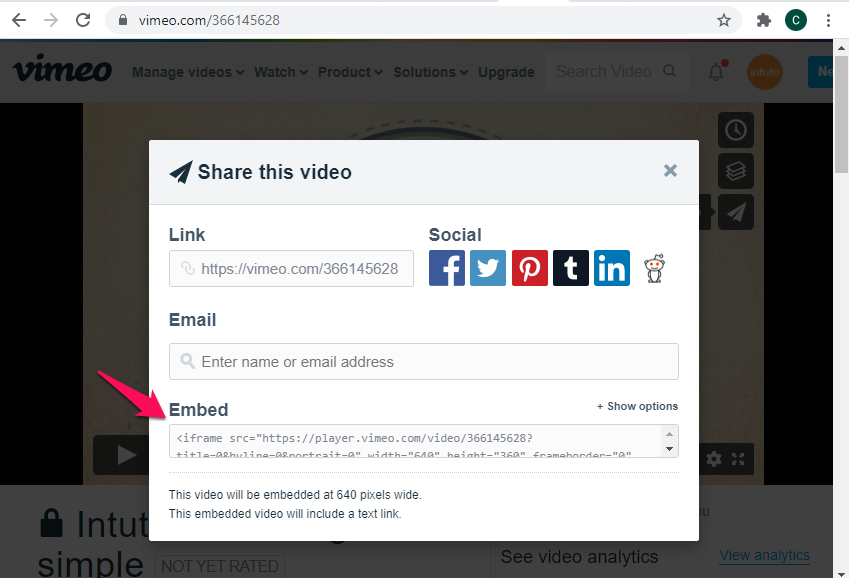Open the Solutions dropdown menu
Image resolution: width=849 pixels, height=578 pixels.
pyautogui.click(x=431, y=72)
